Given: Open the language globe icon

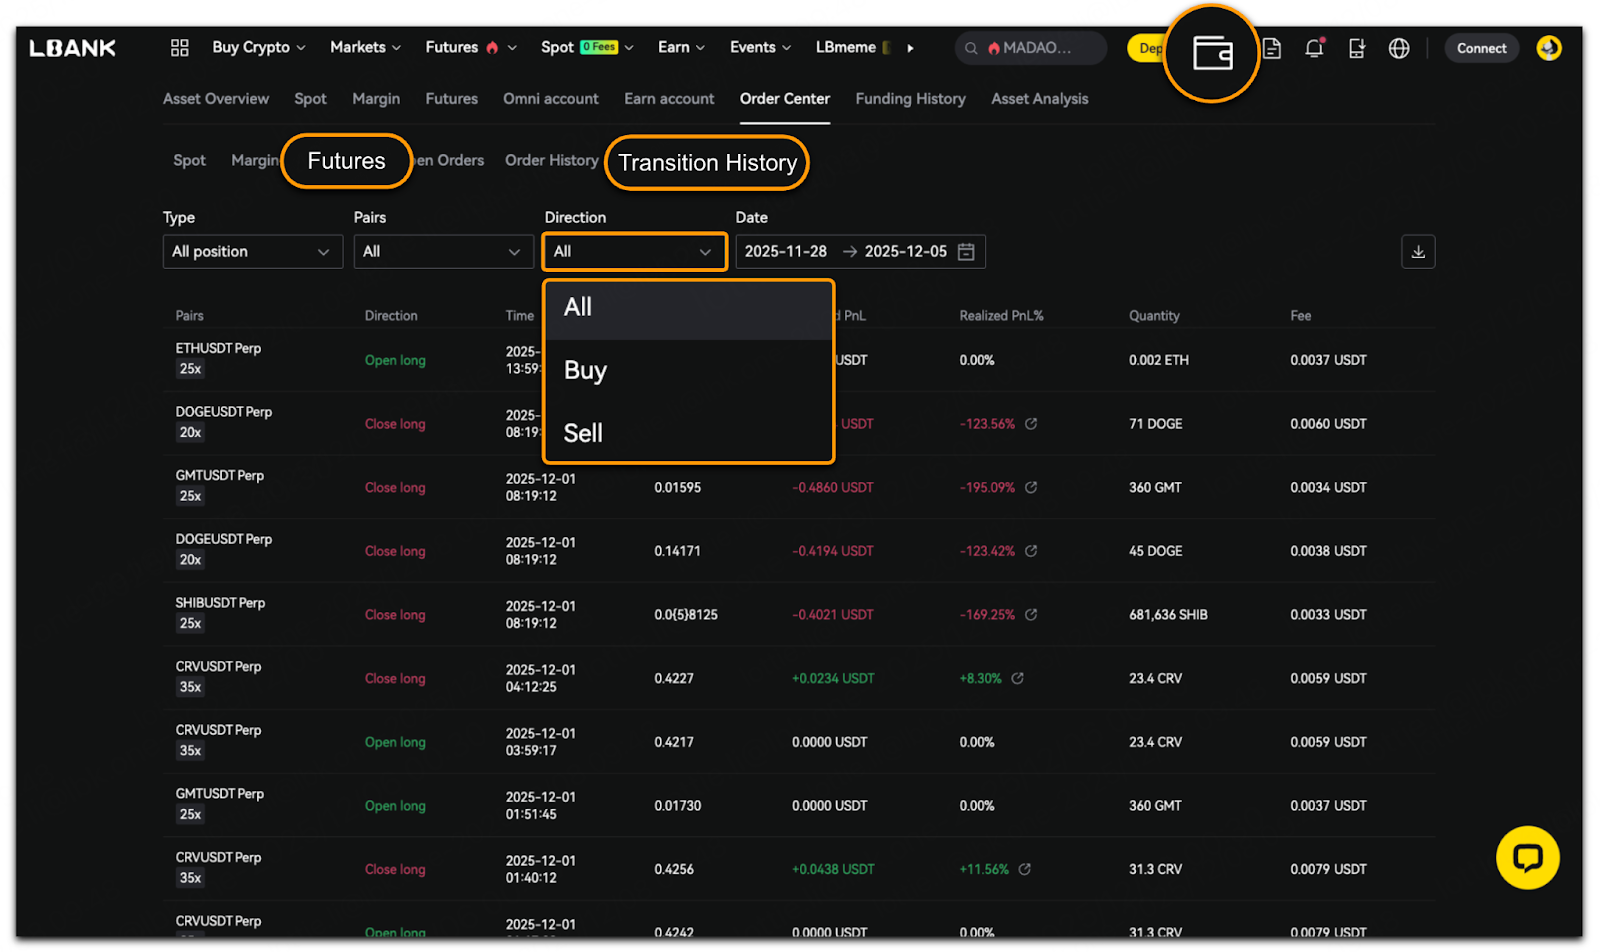Looking at the screenshot, I should 1399,48.
